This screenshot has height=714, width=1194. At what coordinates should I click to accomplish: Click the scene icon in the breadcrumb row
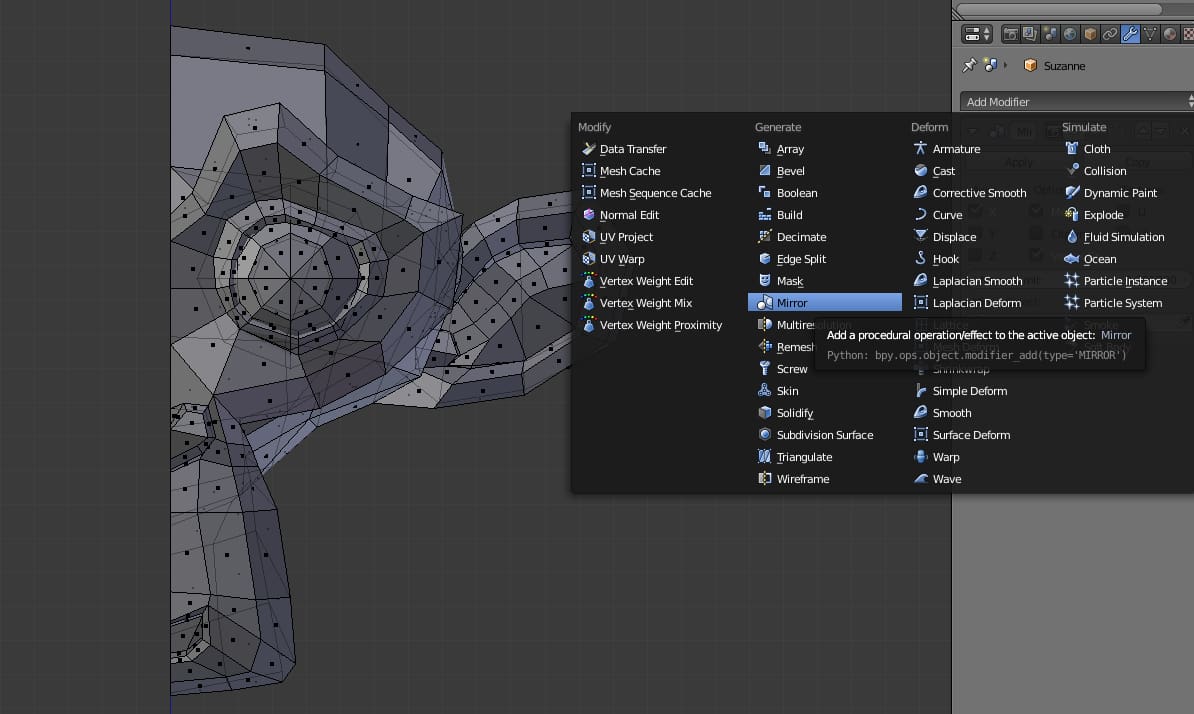[990, 65]
